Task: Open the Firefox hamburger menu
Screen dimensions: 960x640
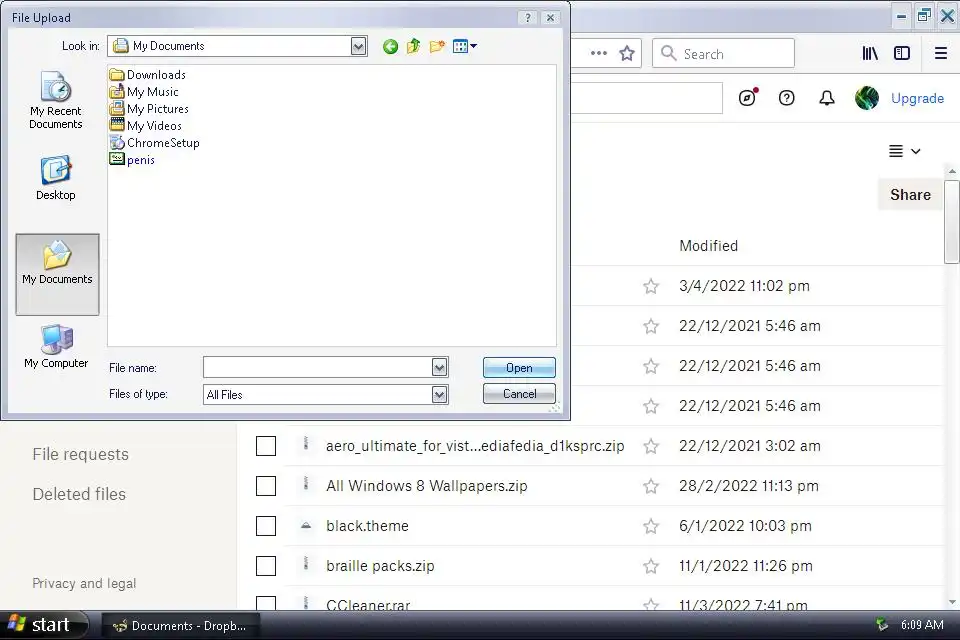Action: (941, 53)
